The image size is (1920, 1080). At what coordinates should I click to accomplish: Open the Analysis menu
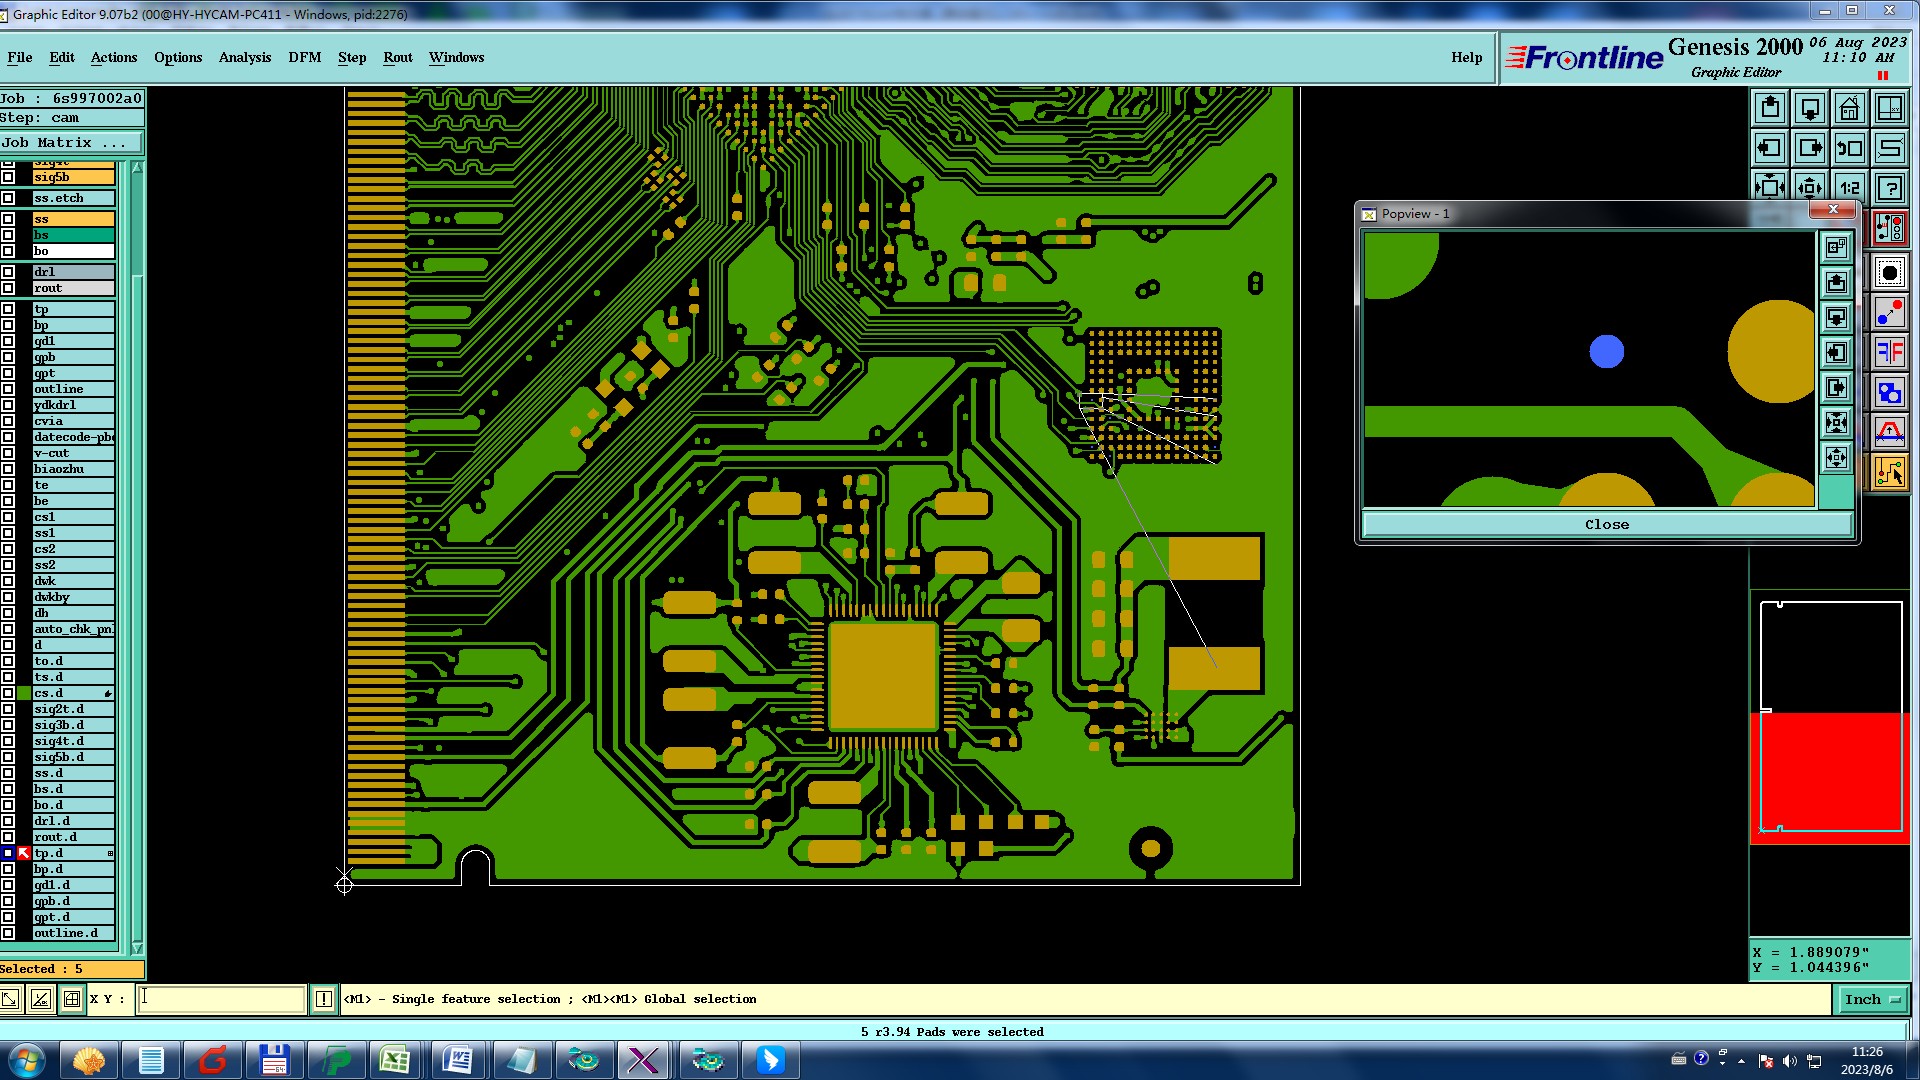(x=244, y=57)
